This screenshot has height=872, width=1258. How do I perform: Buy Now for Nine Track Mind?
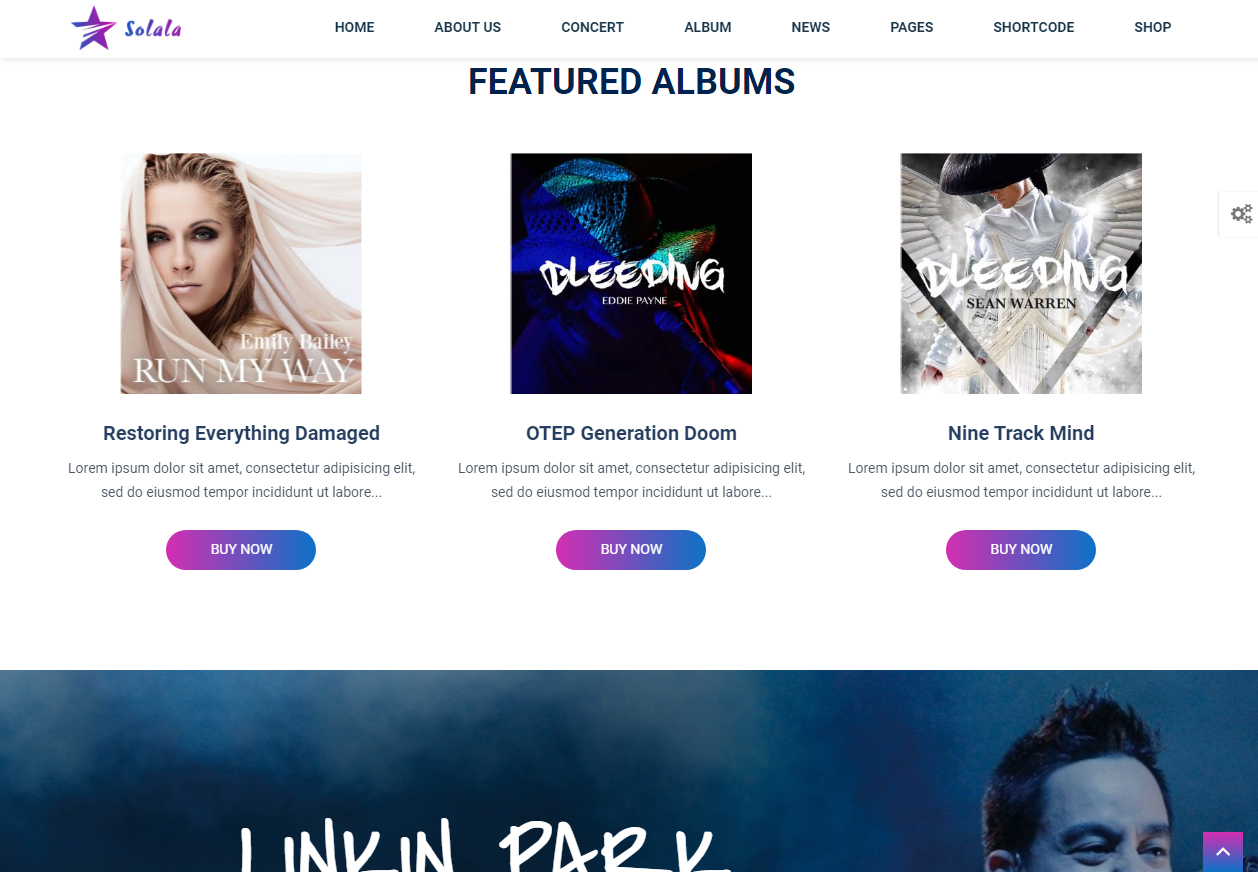click(1021, 550)
